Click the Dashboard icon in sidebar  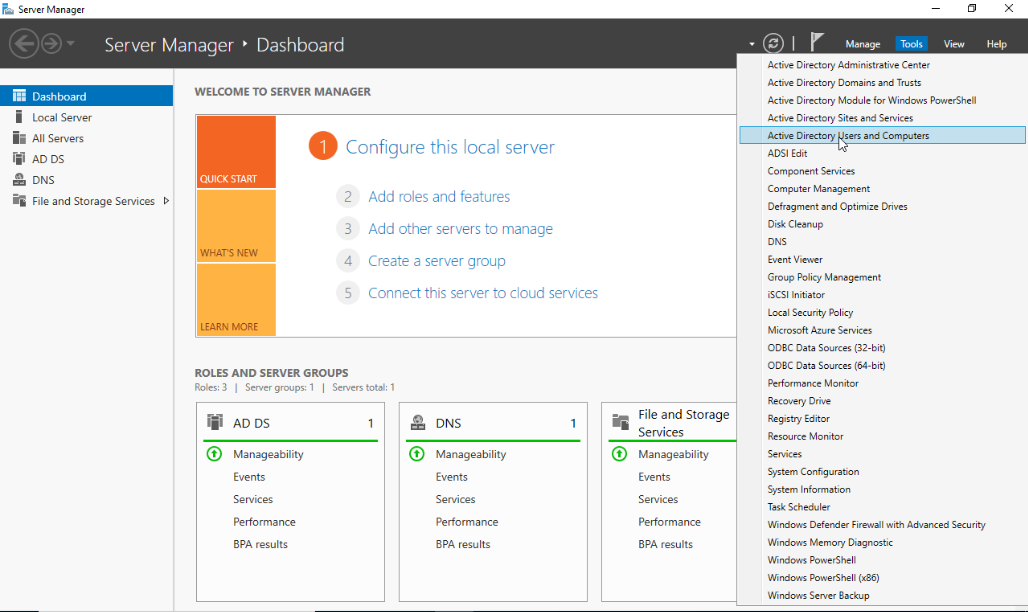click(x=19, y=96)
